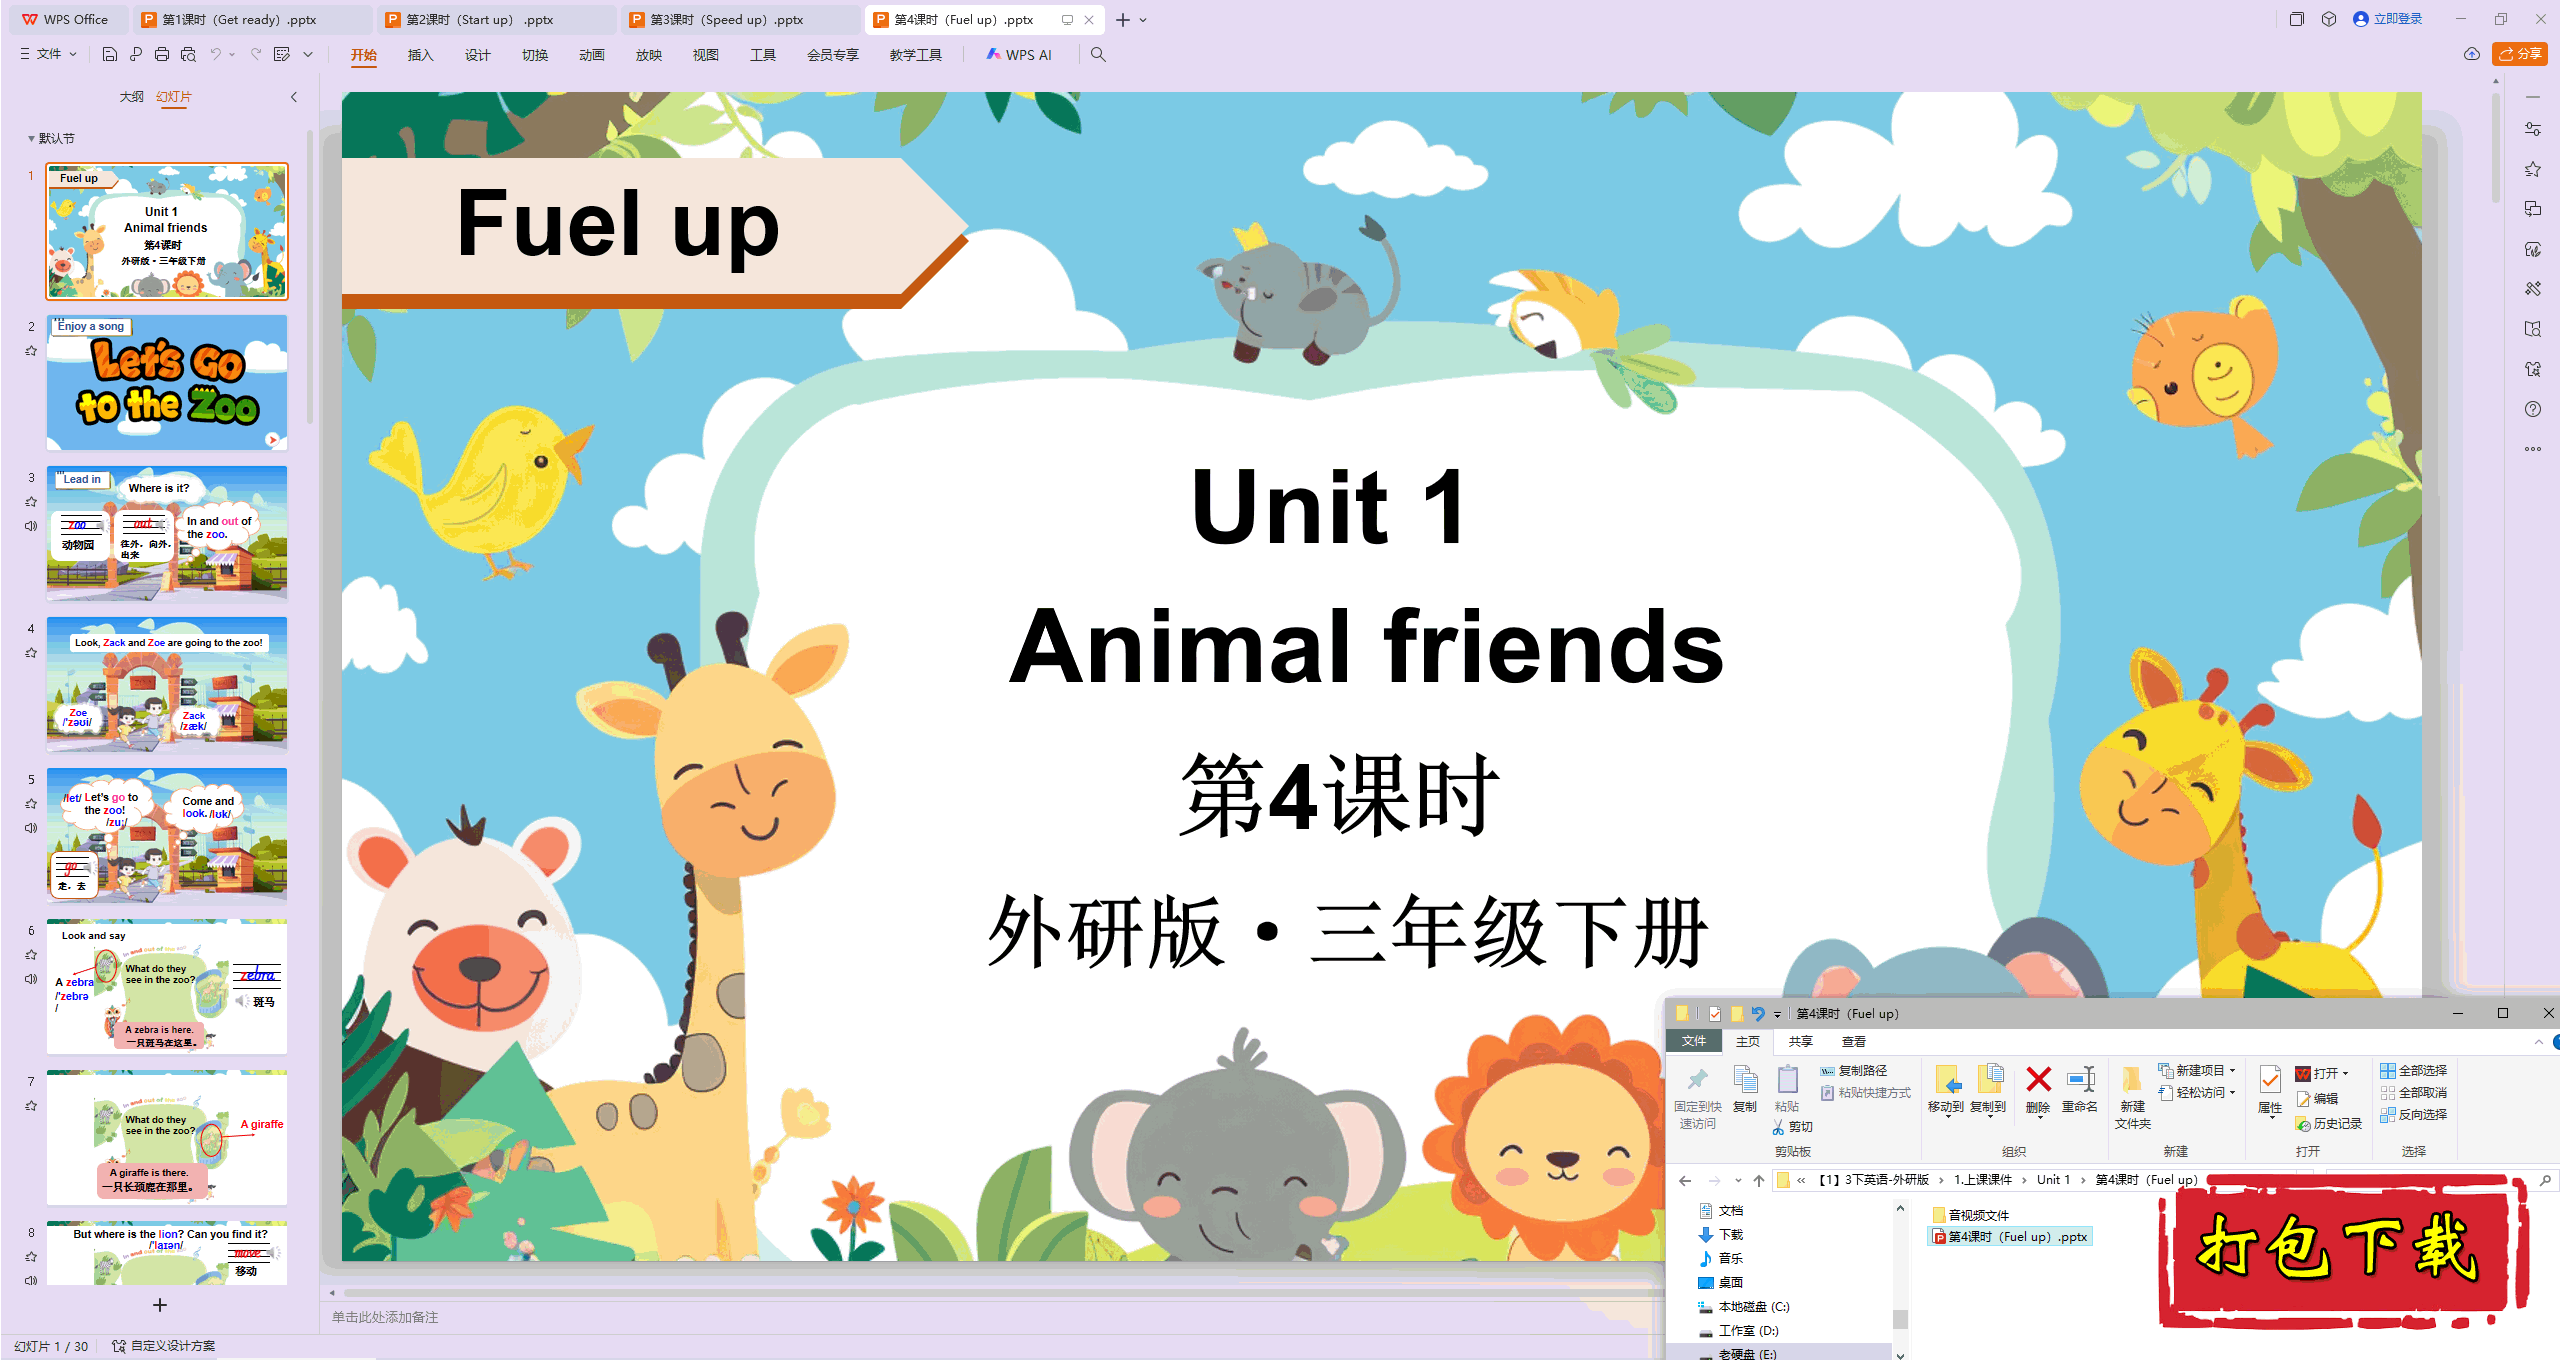Click 立即登录 login link

pos(2388,19)
